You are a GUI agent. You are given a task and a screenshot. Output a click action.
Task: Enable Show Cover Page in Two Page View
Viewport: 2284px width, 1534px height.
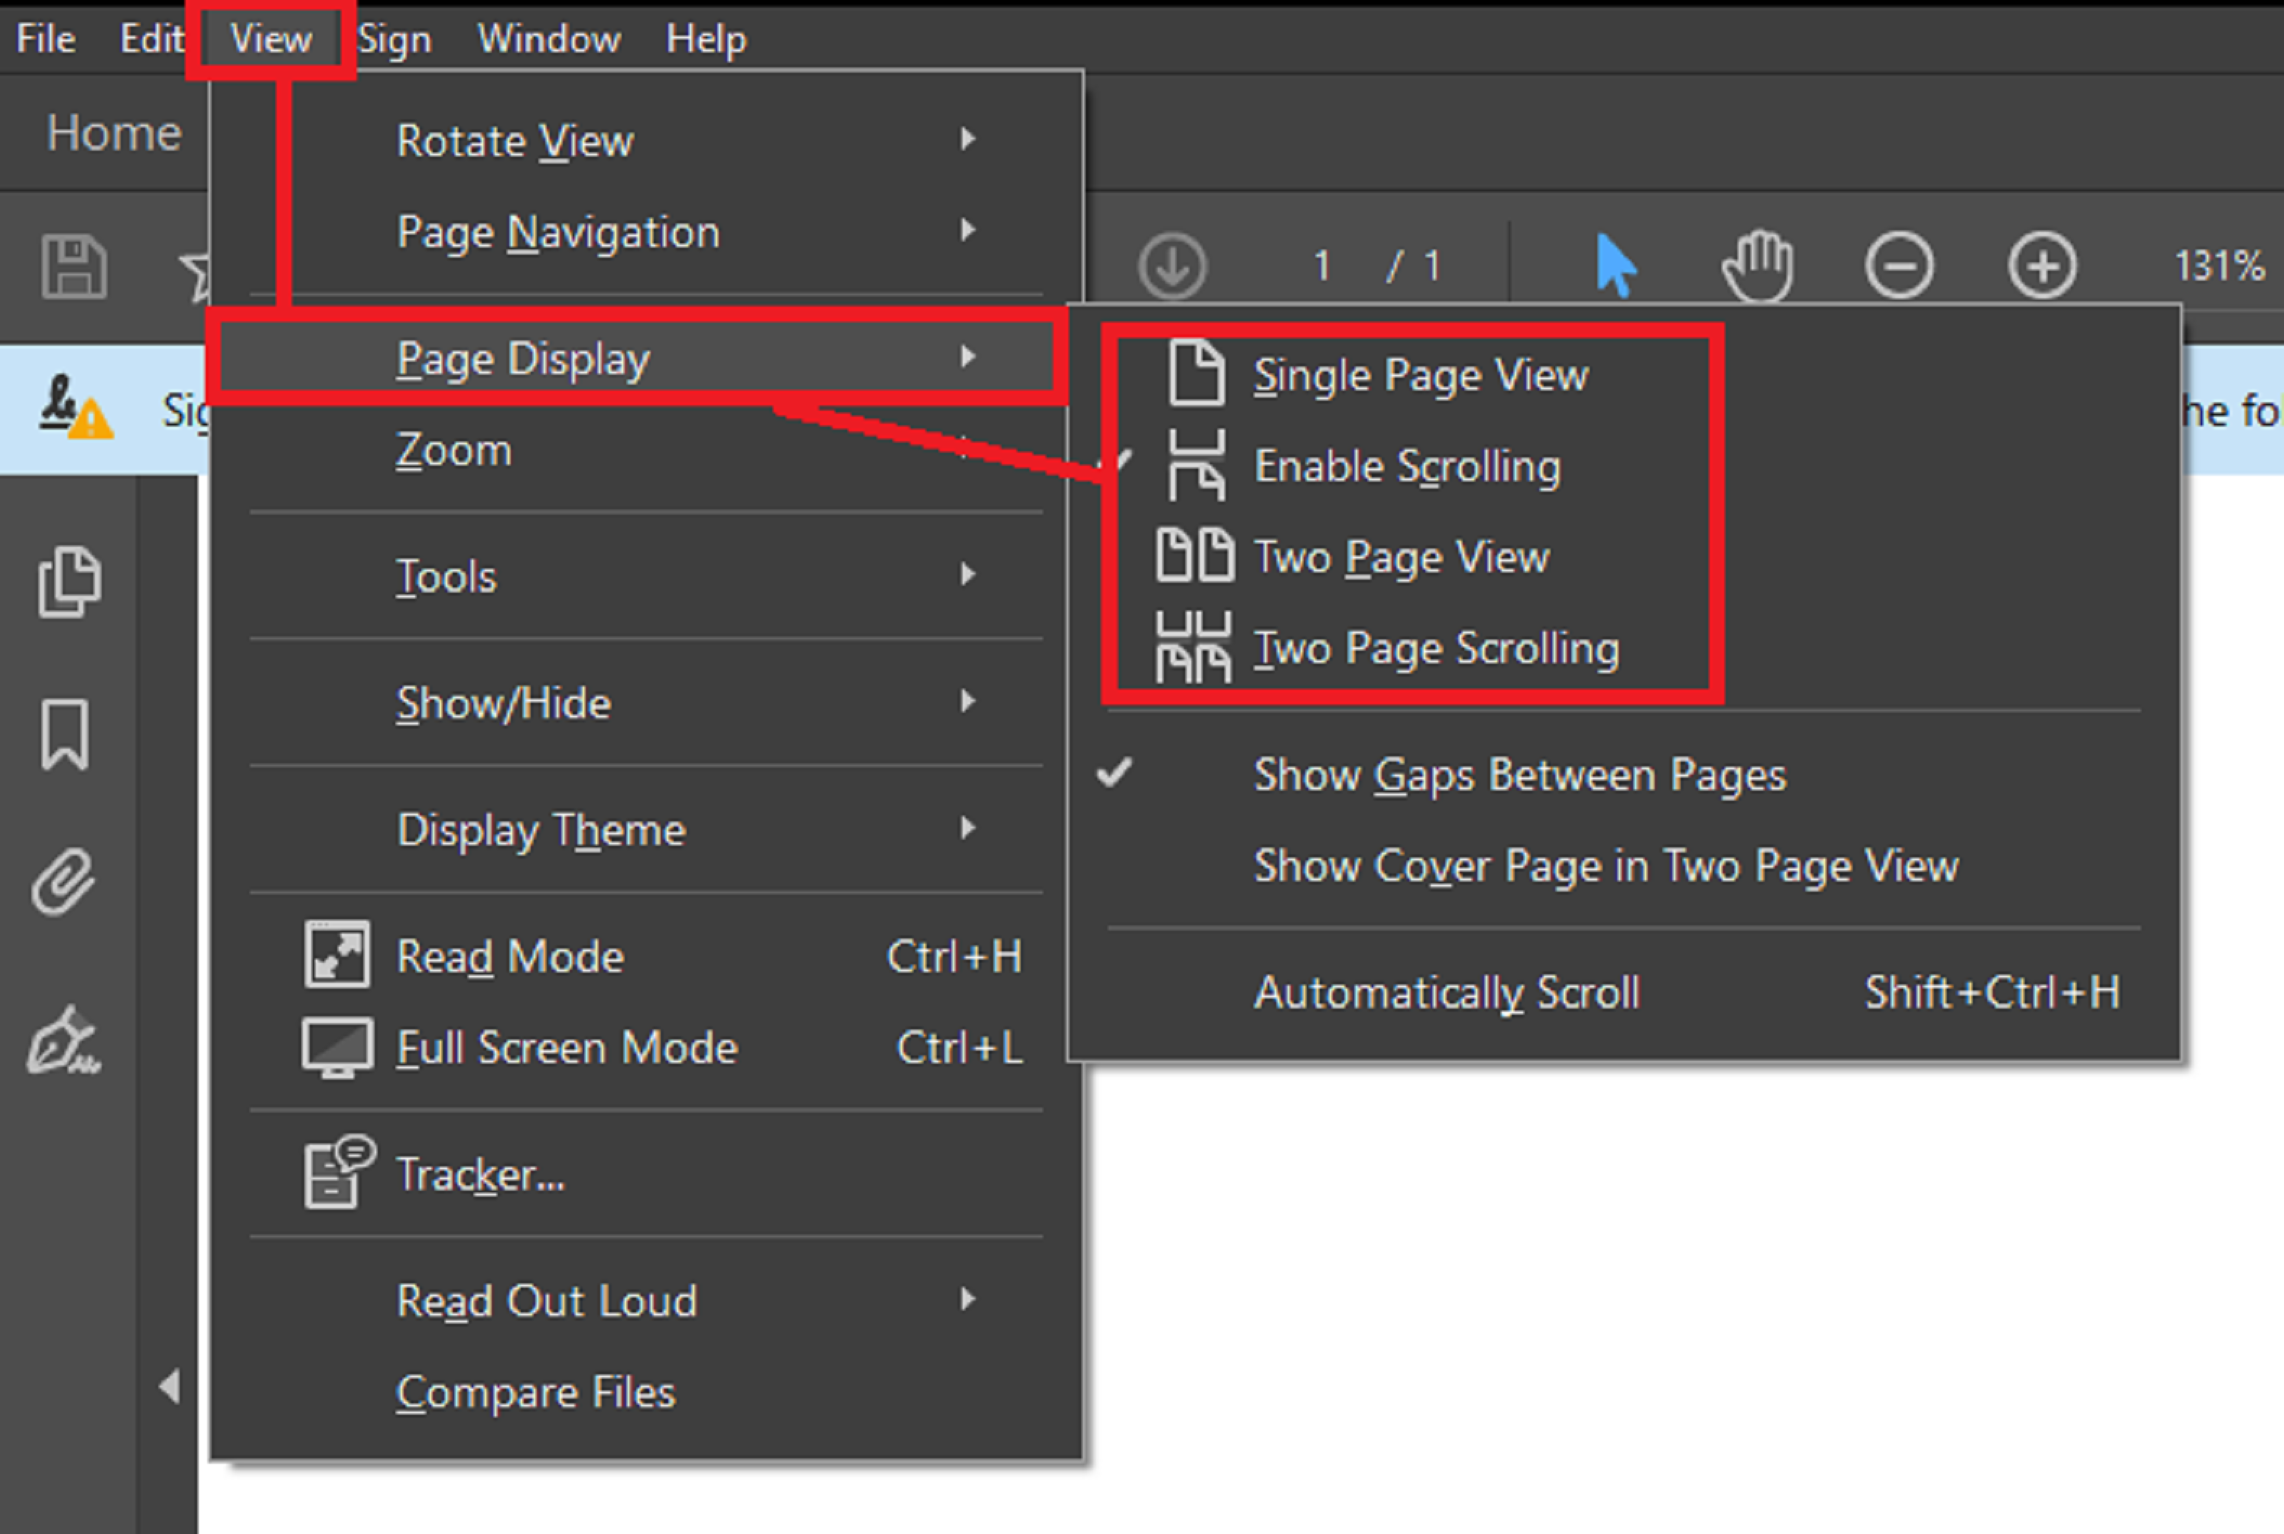coord(1605,866)
